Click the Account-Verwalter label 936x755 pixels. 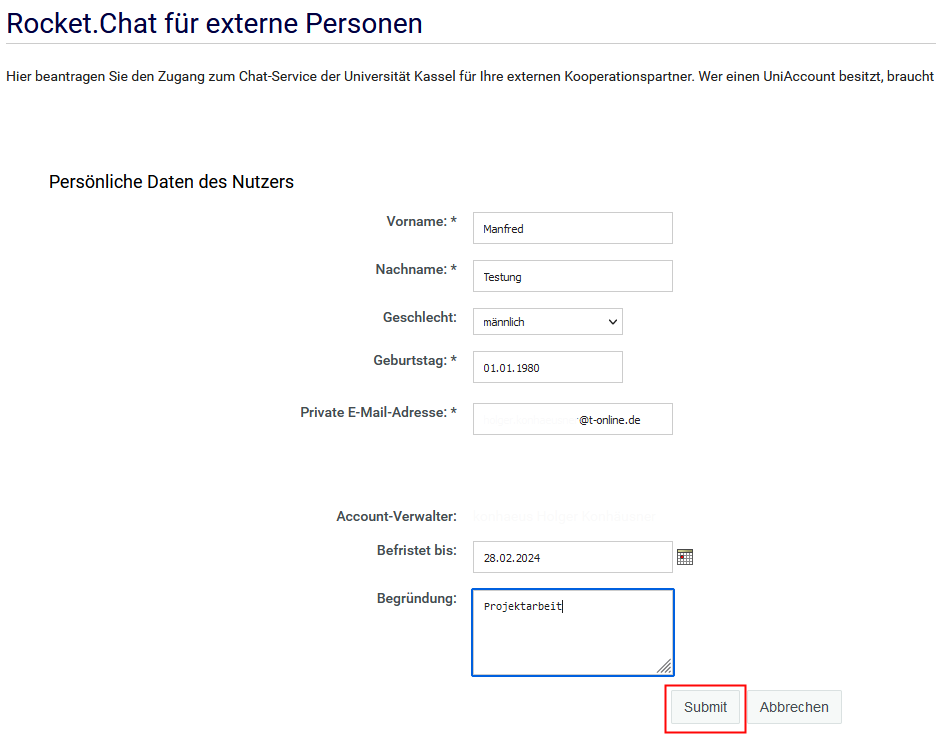click(397, 517)
